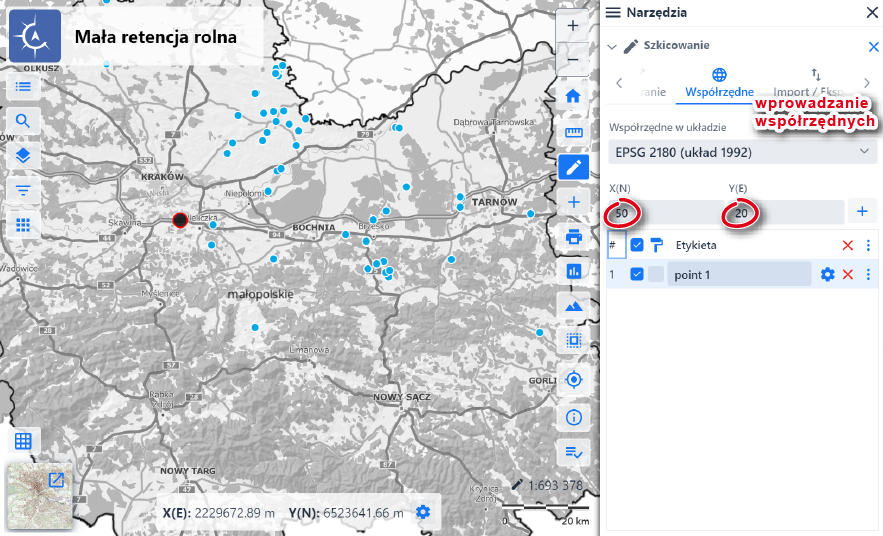Screen dimensions: 883x536
Task: Switch to the Współrzędne tab
Action: click(x=719, y=84)
